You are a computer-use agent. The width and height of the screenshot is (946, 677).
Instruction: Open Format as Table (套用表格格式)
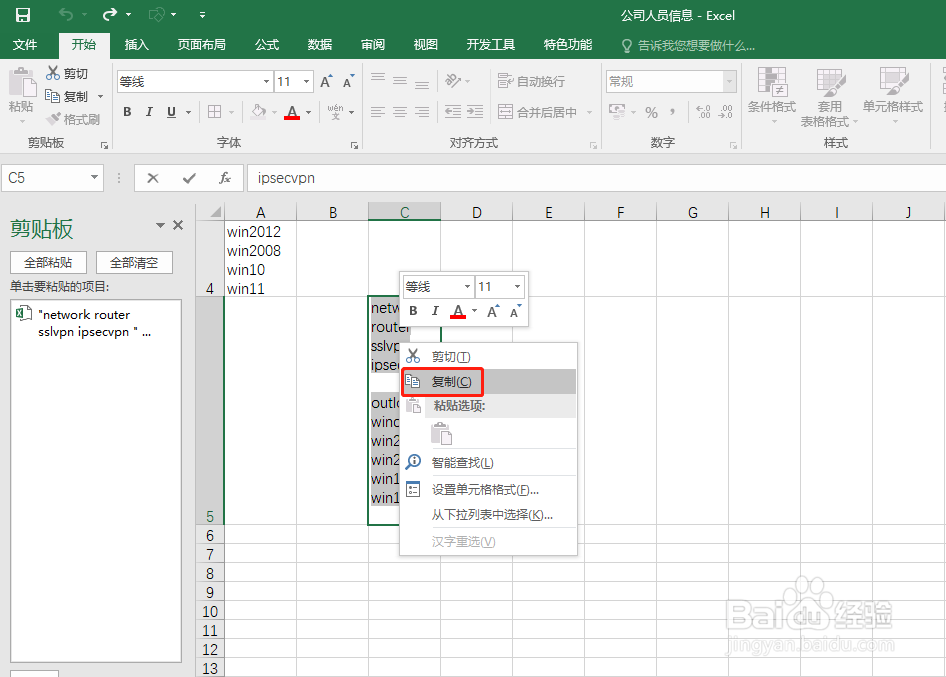click(829, 97)
